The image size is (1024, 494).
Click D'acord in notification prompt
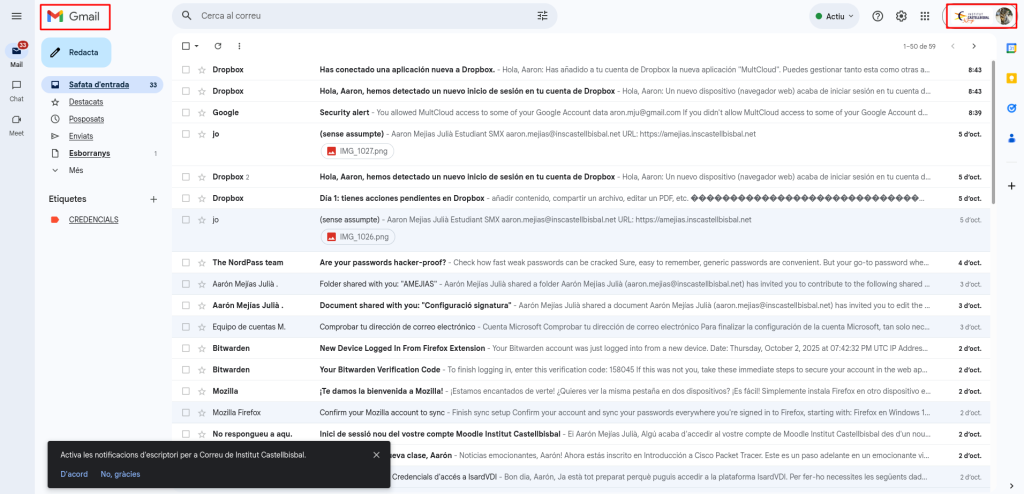point(74,474)
